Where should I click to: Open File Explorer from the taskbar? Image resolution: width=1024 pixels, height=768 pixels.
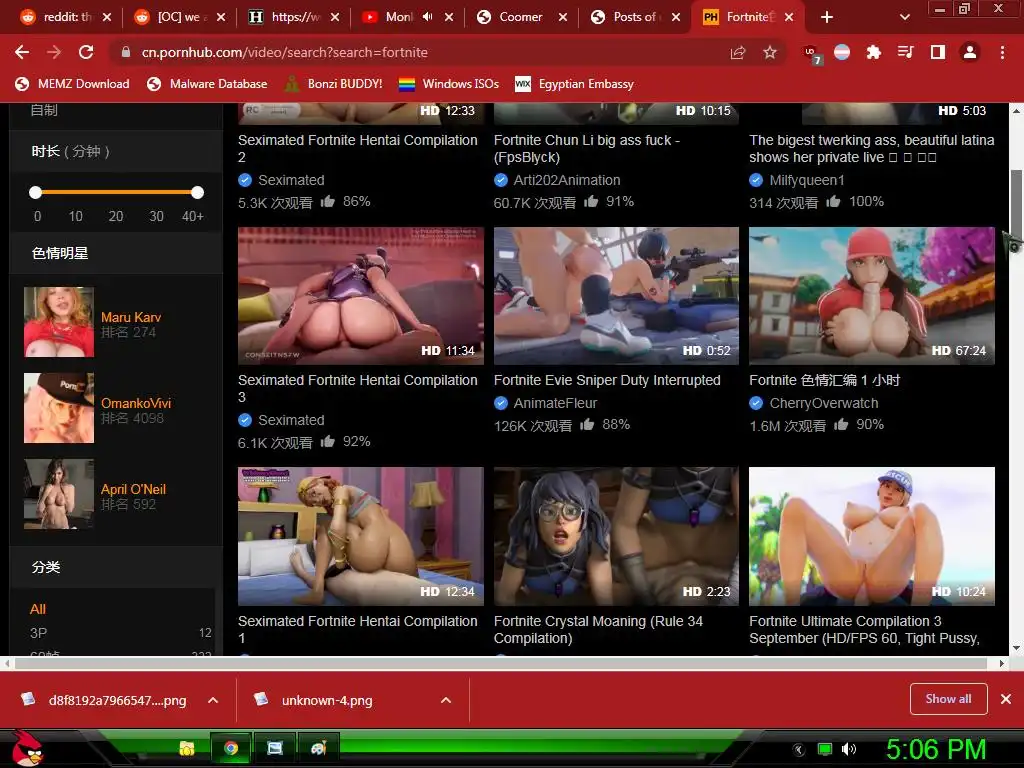pyautogui.click(x=187, y=748)
